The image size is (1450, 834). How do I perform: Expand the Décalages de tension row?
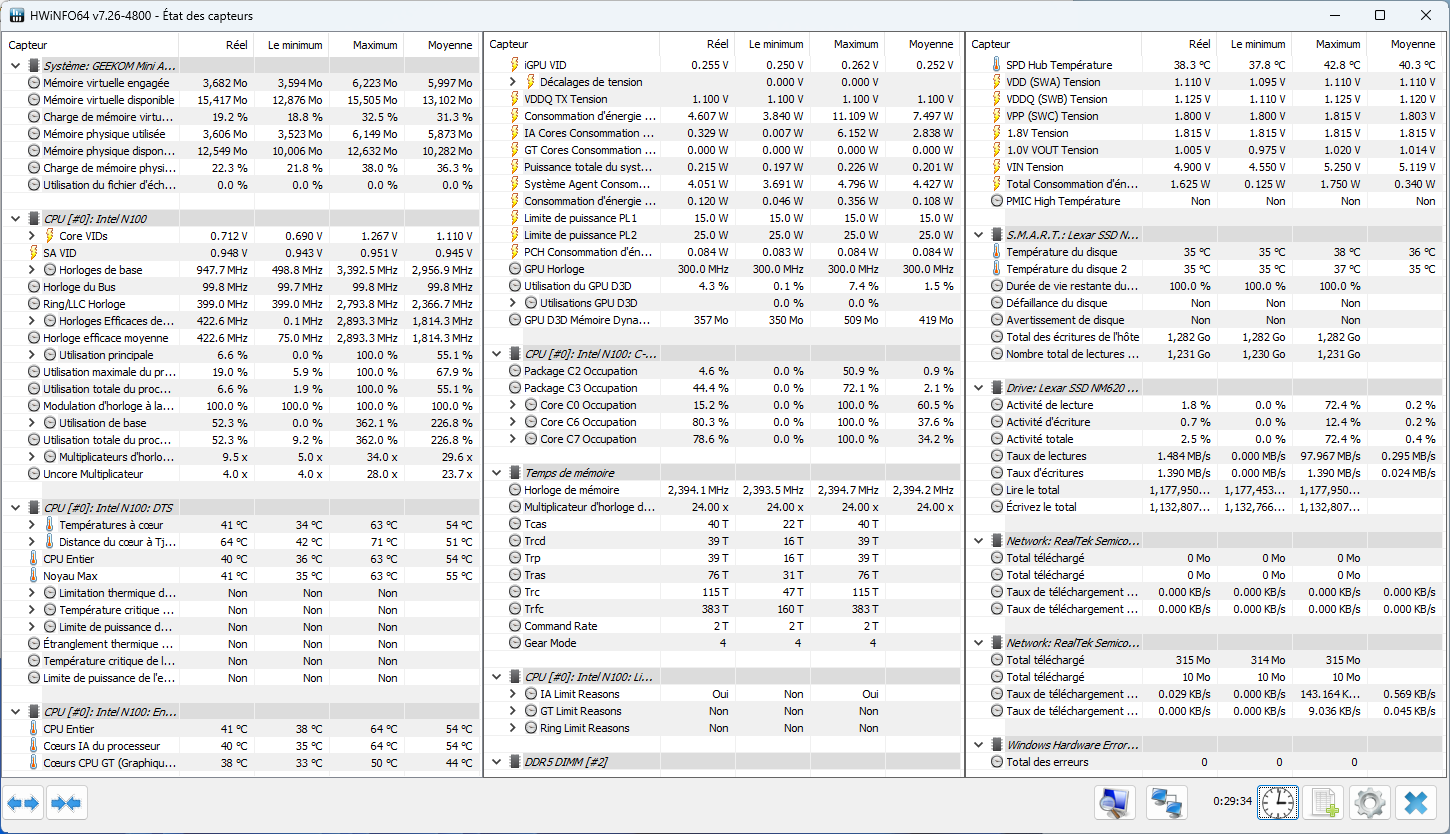click(x=513, y=82)
